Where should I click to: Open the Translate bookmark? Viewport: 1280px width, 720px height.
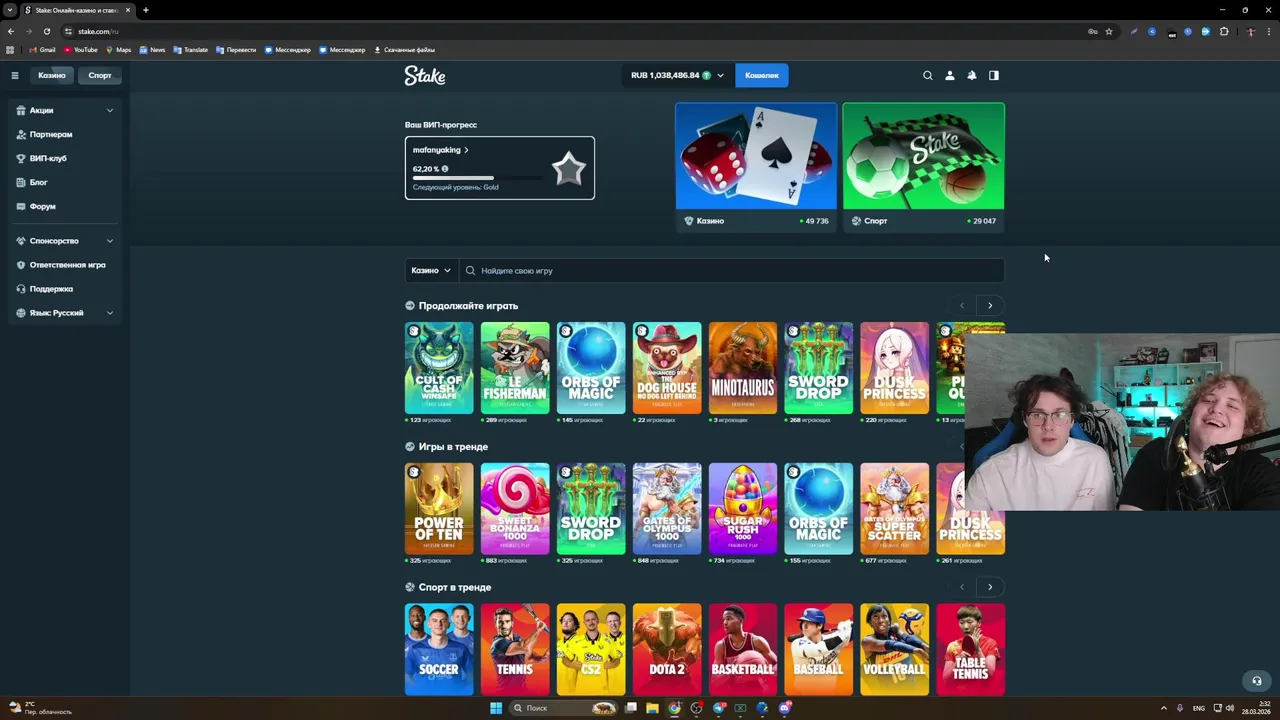pos(191,49)
